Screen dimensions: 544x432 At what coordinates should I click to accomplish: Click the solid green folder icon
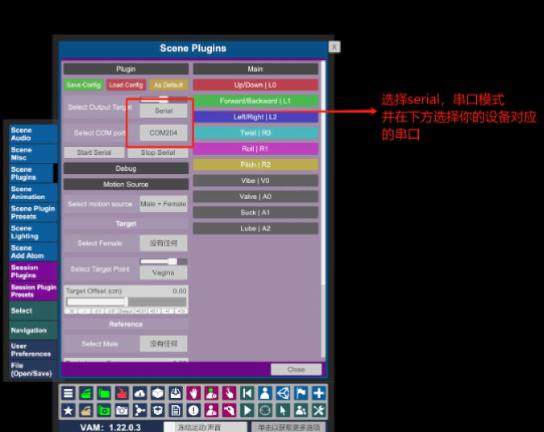104,393
